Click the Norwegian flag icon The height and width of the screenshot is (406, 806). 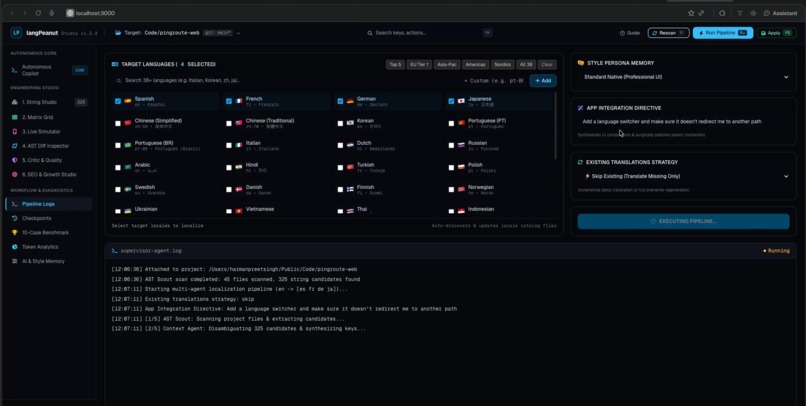click(461, 190)
